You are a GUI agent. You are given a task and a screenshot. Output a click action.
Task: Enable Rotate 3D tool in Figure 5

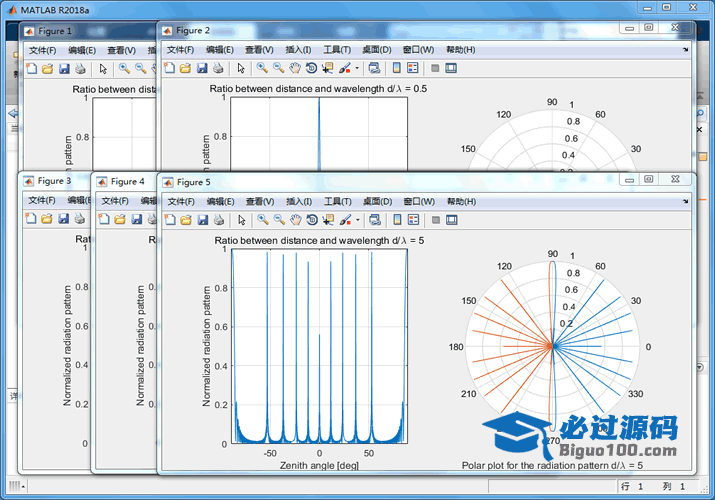(312, 220)
